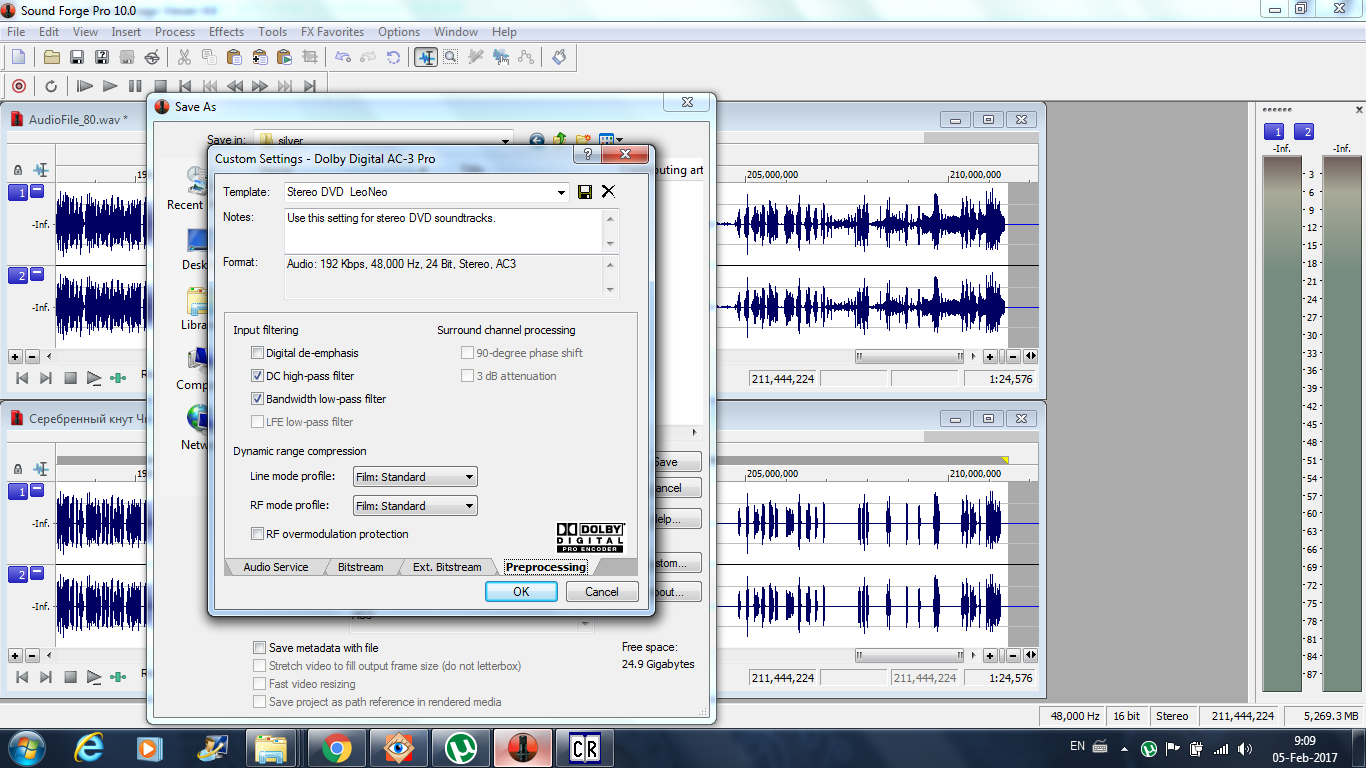1366x768 pixels.
Task: Click Cancel in Custom Settings dialog
Action: click(x=602, y=592)
